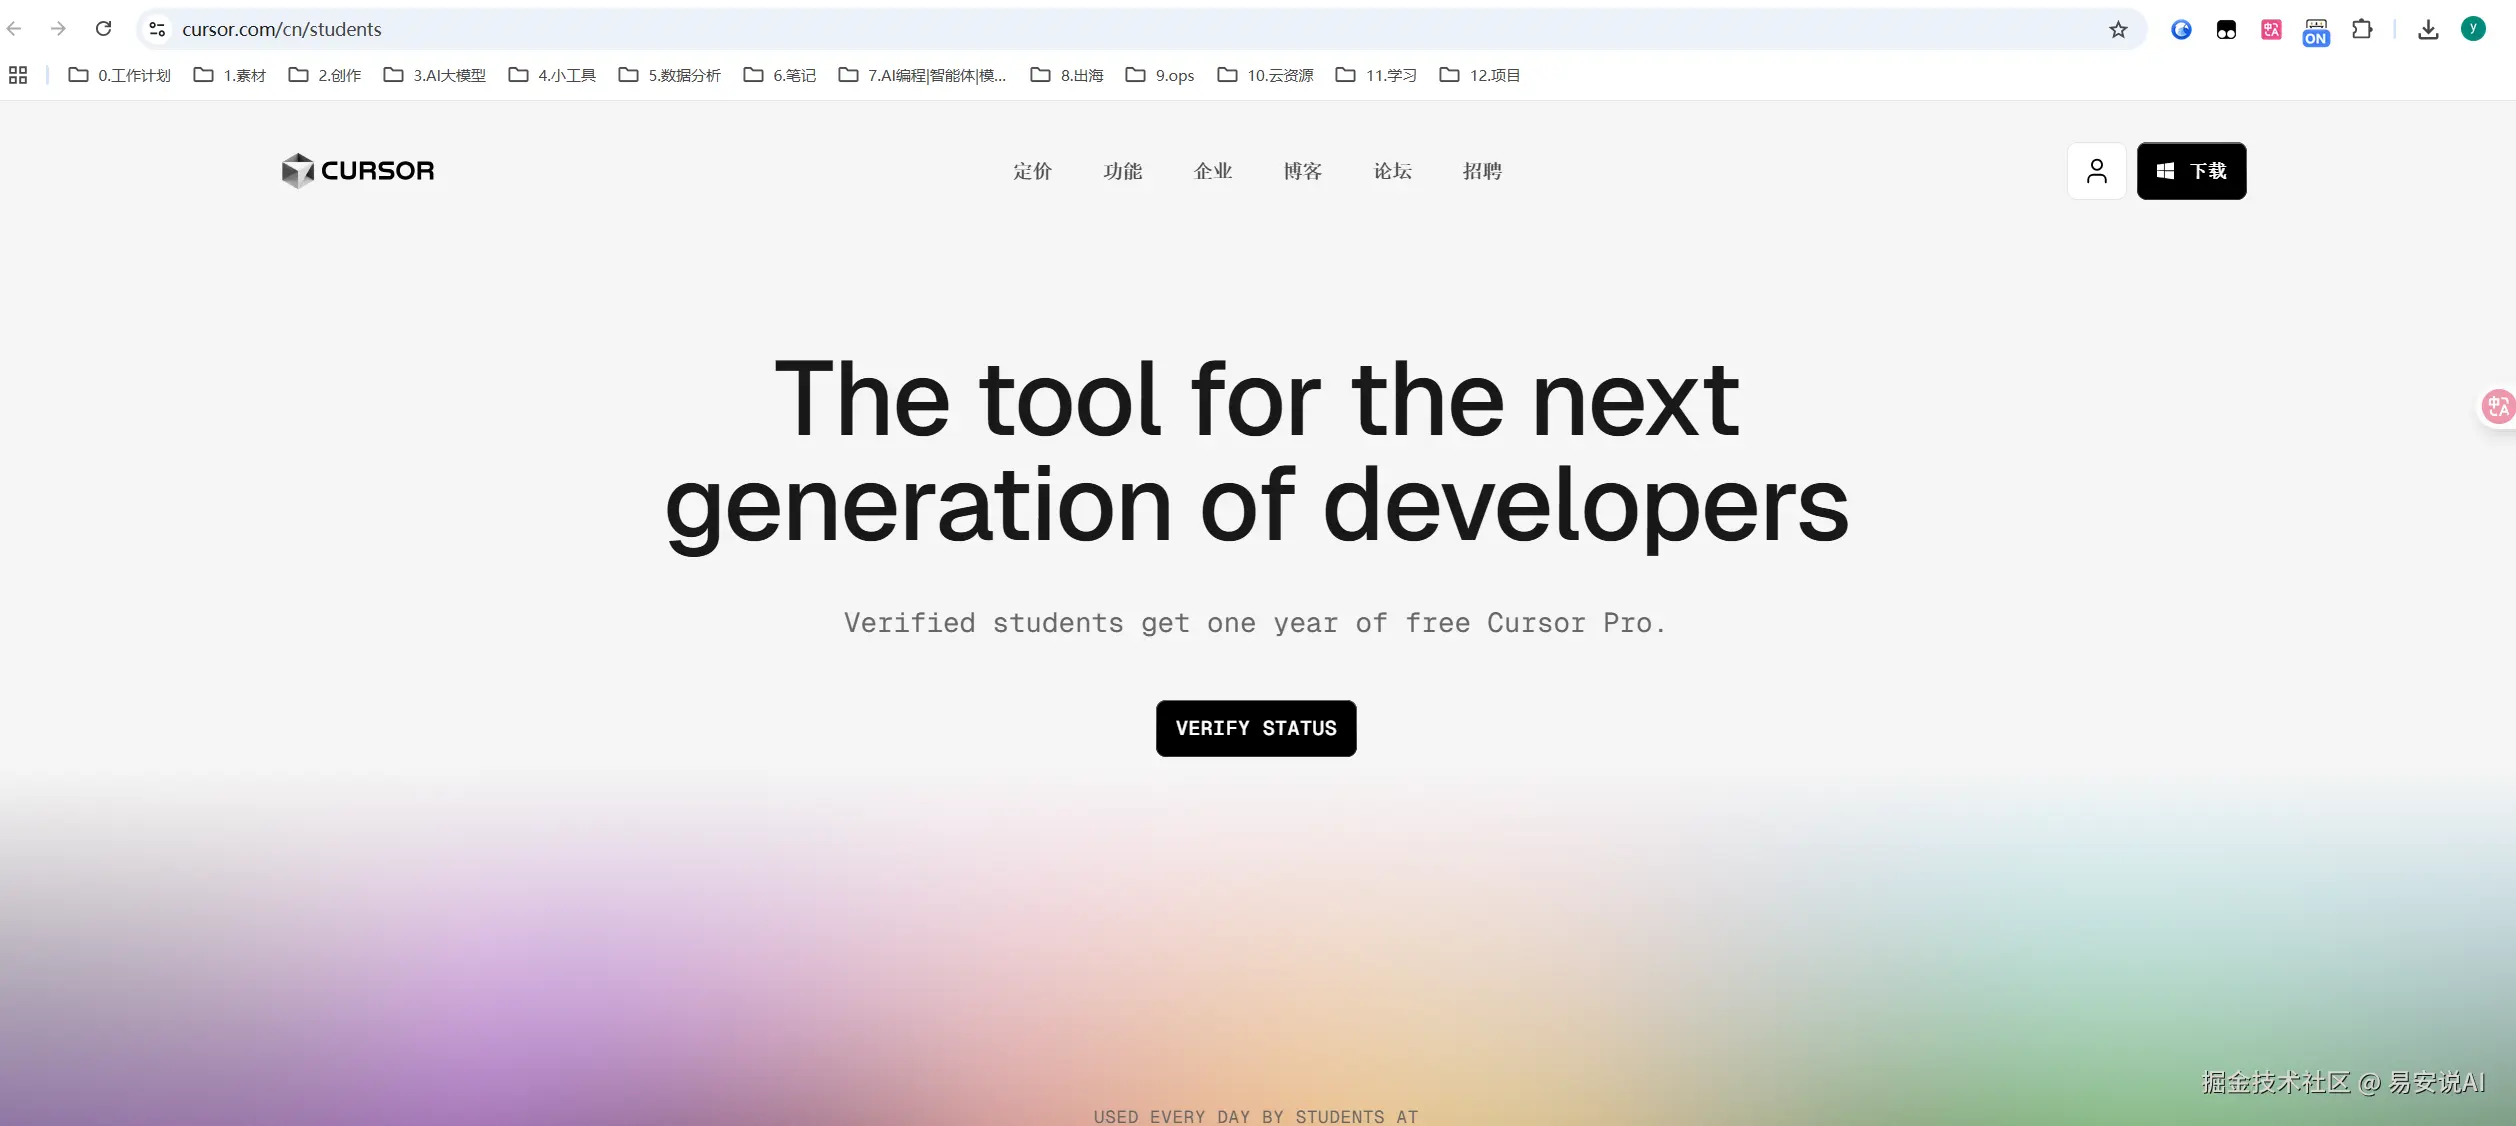The image size is (2516, 1126).
Task: Go to the 博客 navigation item
Action: click(x=1302, y=171)
